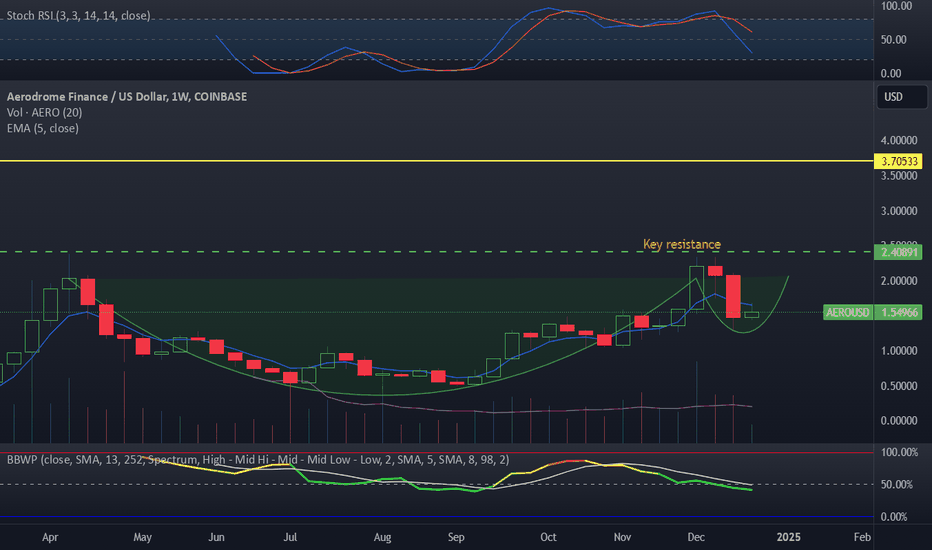Image resolution: width=932 pixels, height=550 pixels.
Task: Select the Vol · AERO (20) legend
Action: coord(45,112)
